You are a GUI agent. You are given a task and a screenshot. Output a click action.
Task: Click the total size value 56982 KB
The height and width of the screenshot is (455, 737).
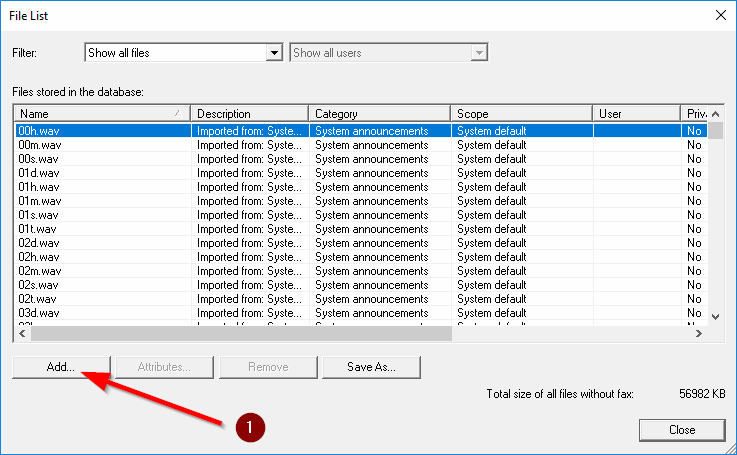702,394
